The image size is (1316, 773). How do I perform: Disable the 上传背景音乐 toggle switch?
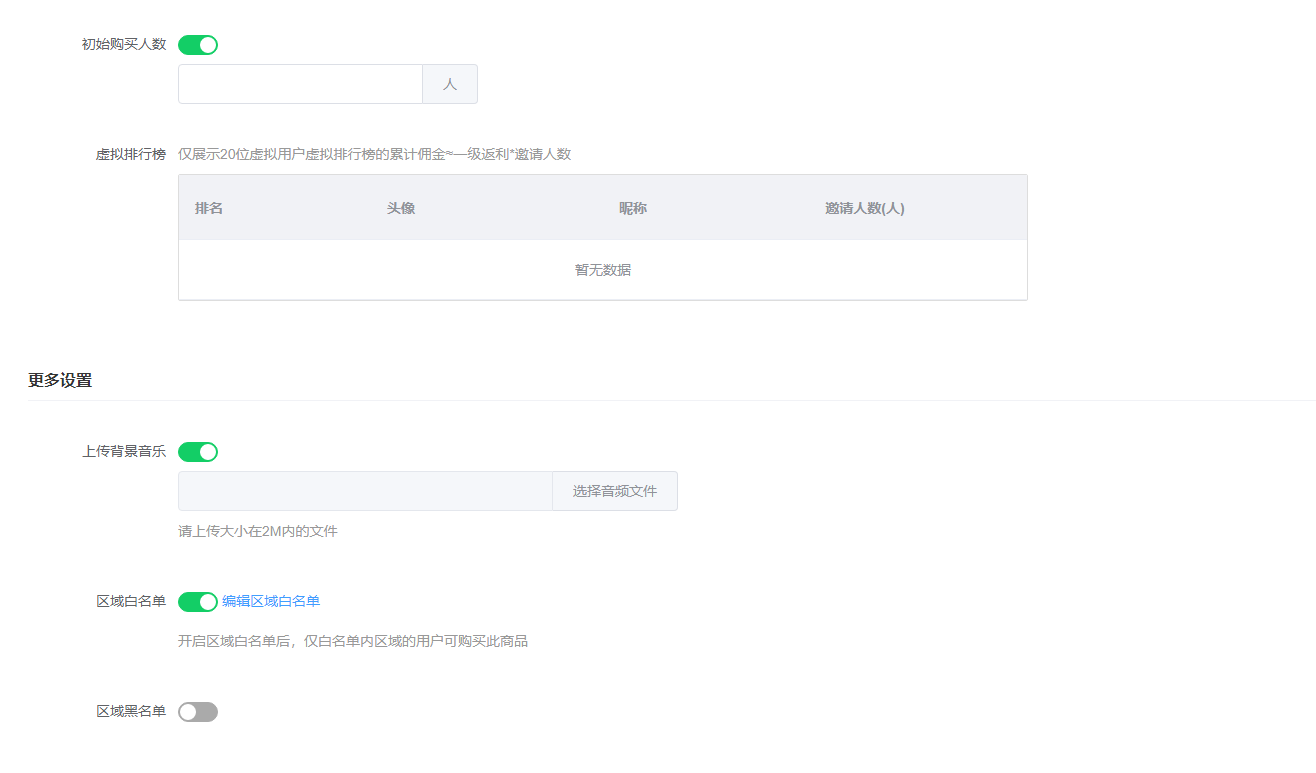click(x=197, y=451)
